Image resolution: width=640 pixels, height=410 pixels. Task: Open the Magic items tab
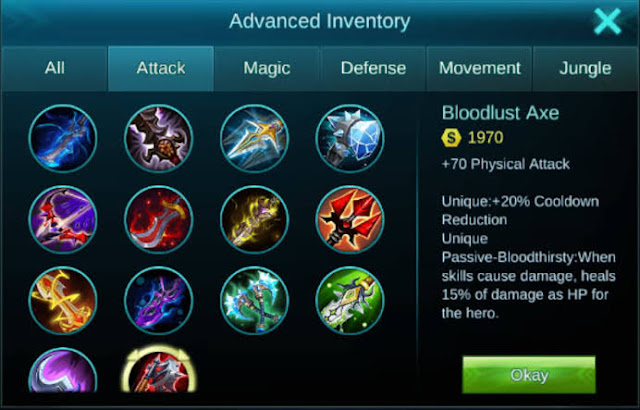click(267, 68)
